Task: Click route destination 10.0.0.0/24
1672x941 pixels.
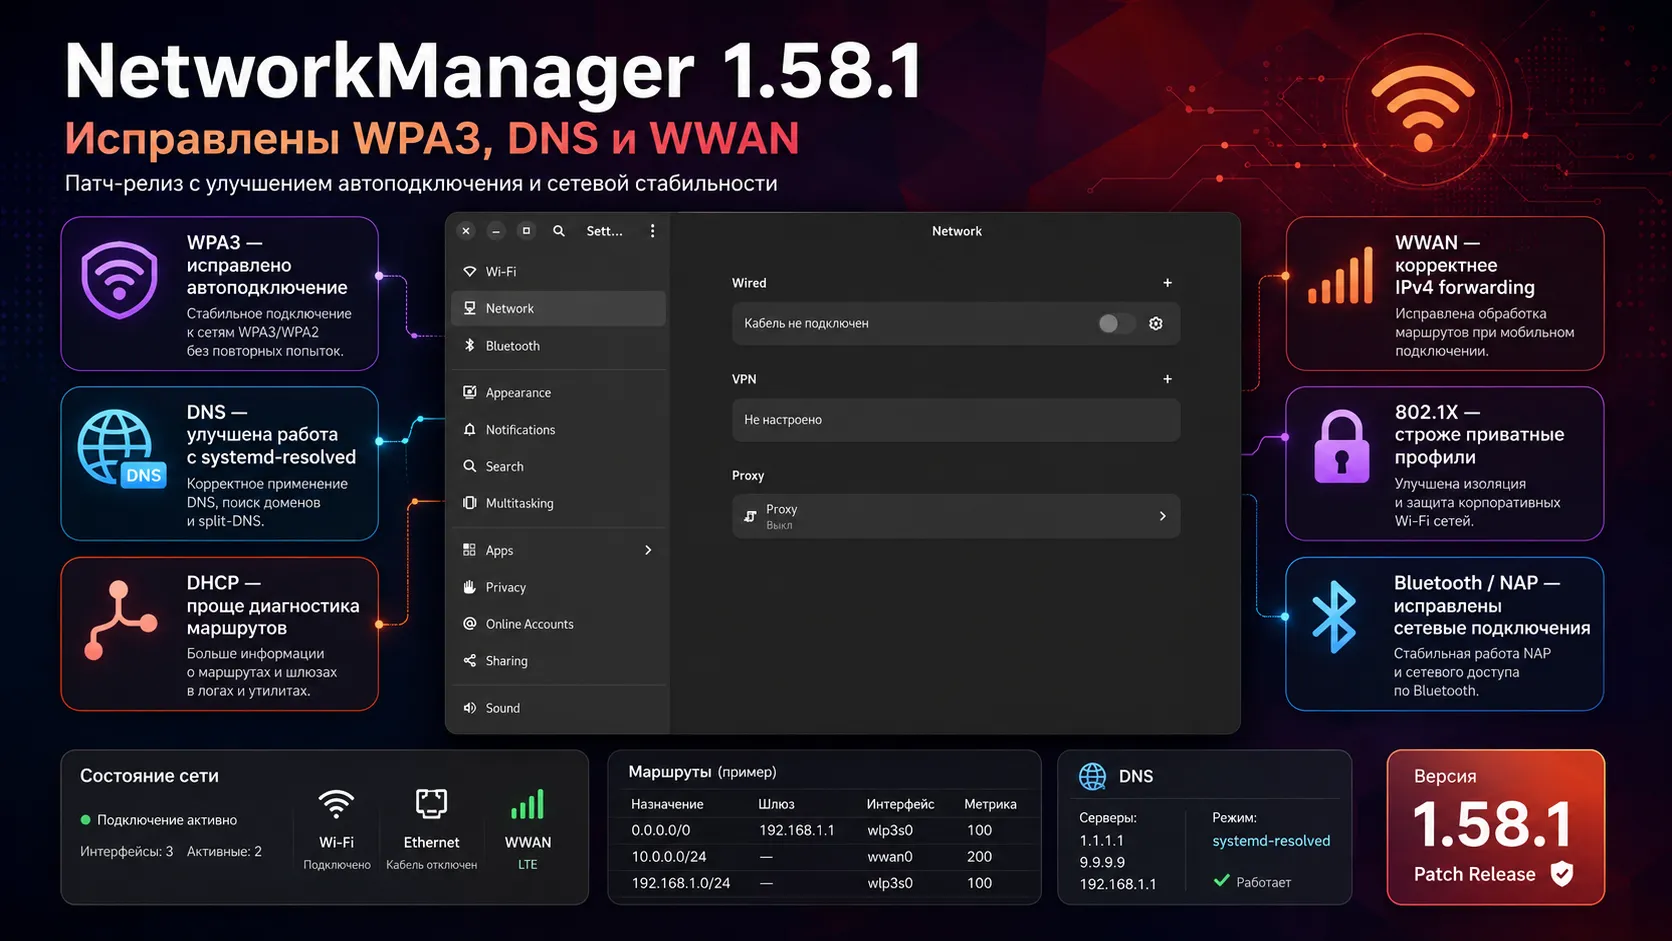Action: click(x=668, y=857)
